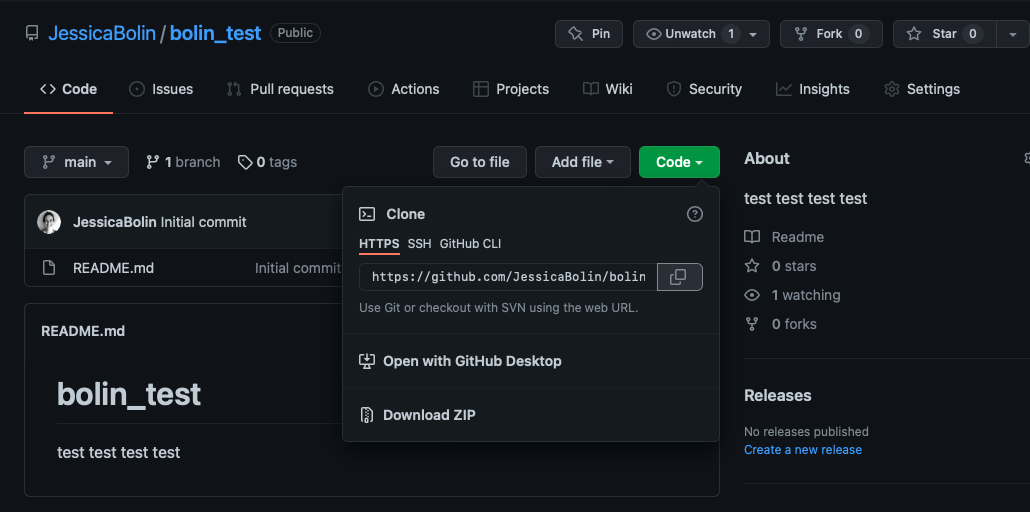Click Create a new release link
This screenshot has width=1030, height=512.
coord(802,450)
